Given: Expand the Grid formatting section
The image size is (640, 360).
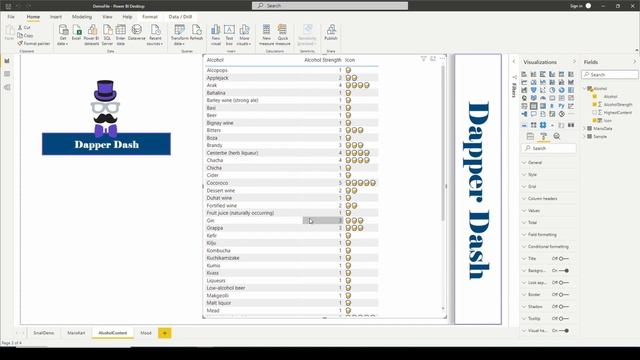Looking at the screenshot, I should [549, 187].
